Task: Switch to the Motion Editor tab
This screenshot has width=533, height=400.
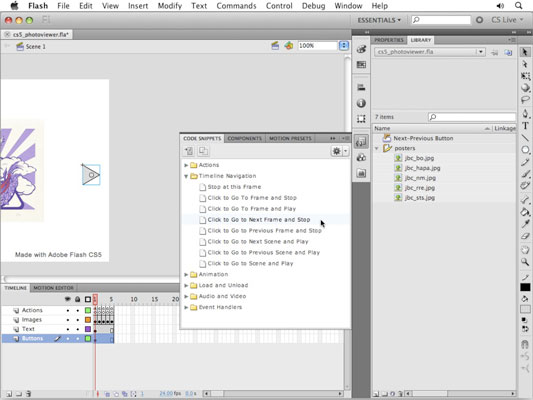Action: 53,288
